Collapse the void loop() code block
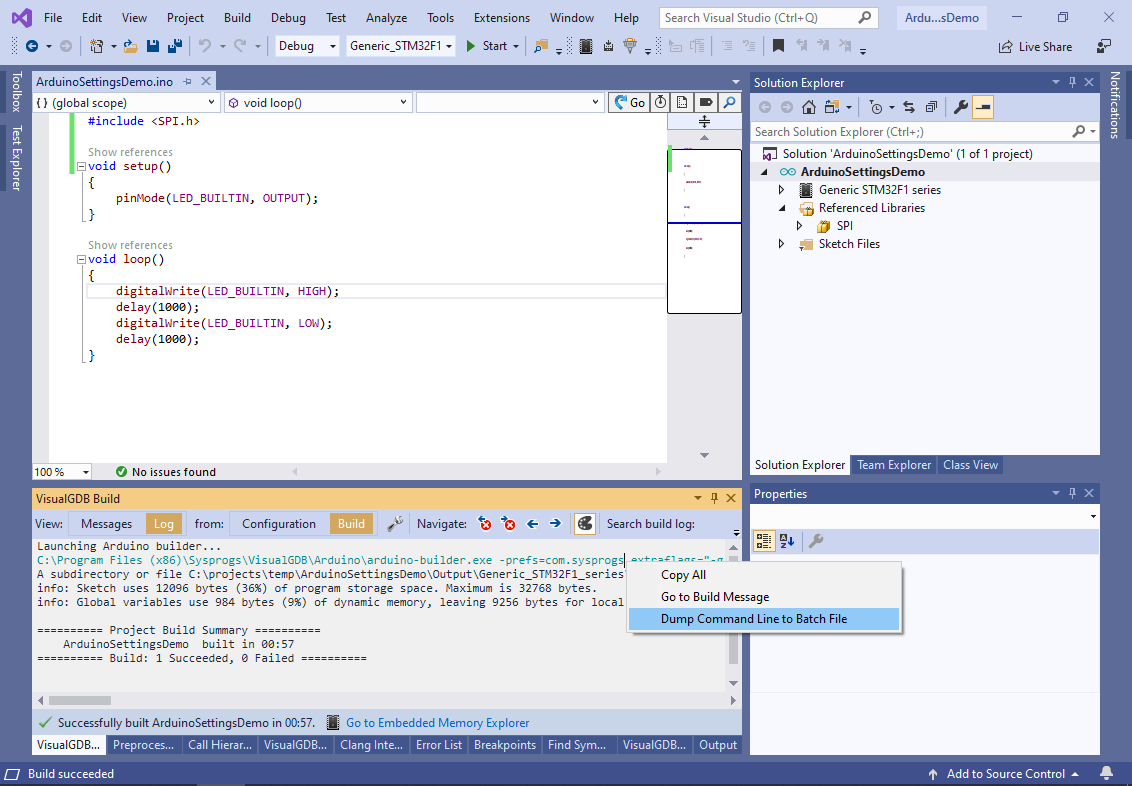This screenshot has height=786, width=1132. pyautogui.click(x=82, y=259)
